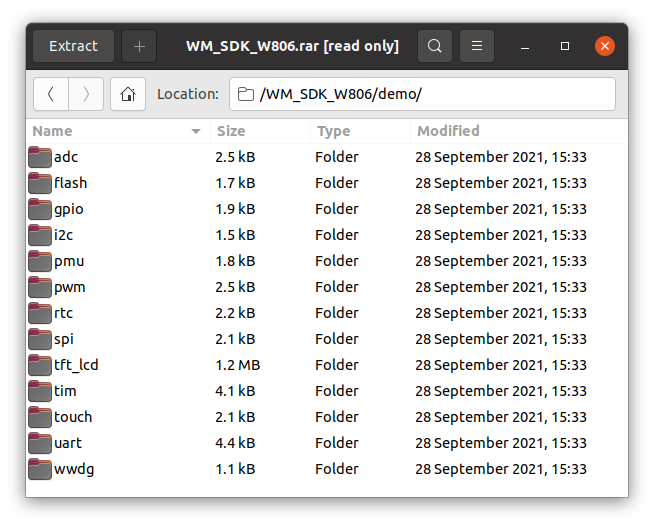Select the gpio folder icon
Image resolution: width=654 pixels, height=526 pixels.
click(40, 209)
